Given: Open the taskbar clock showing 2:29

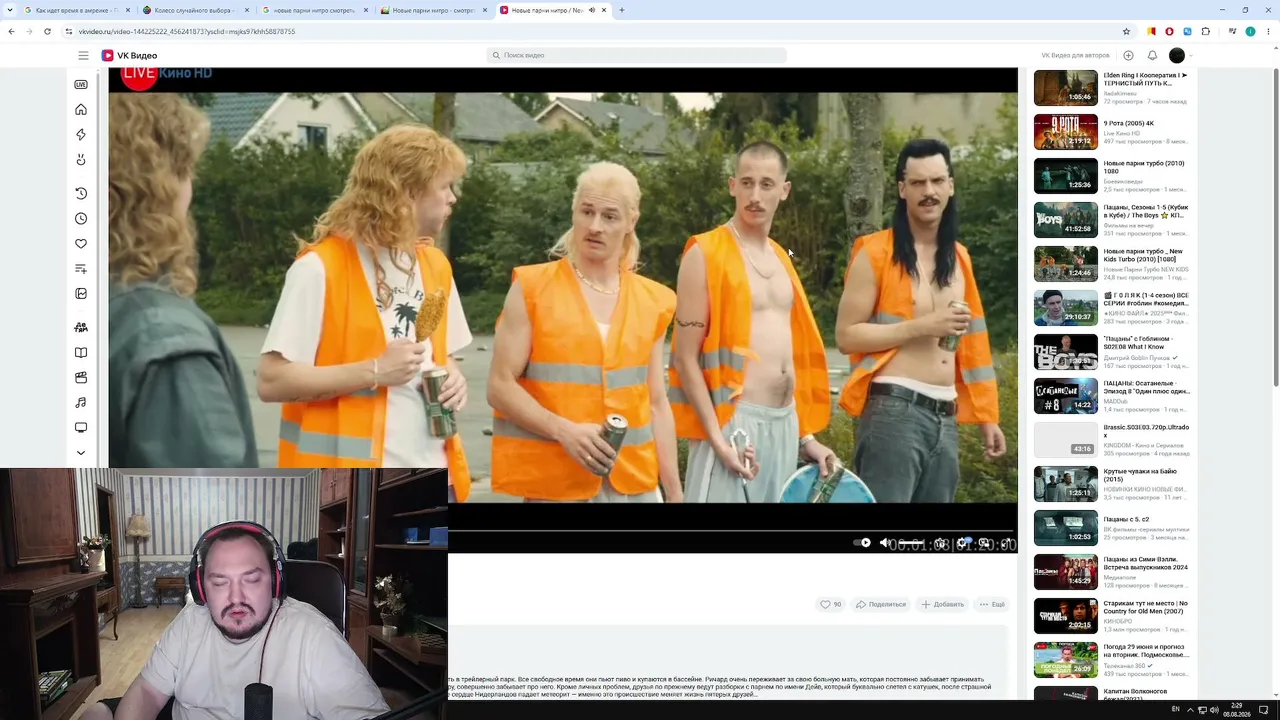Looking at the screenshot, I should coord(1237,710).
